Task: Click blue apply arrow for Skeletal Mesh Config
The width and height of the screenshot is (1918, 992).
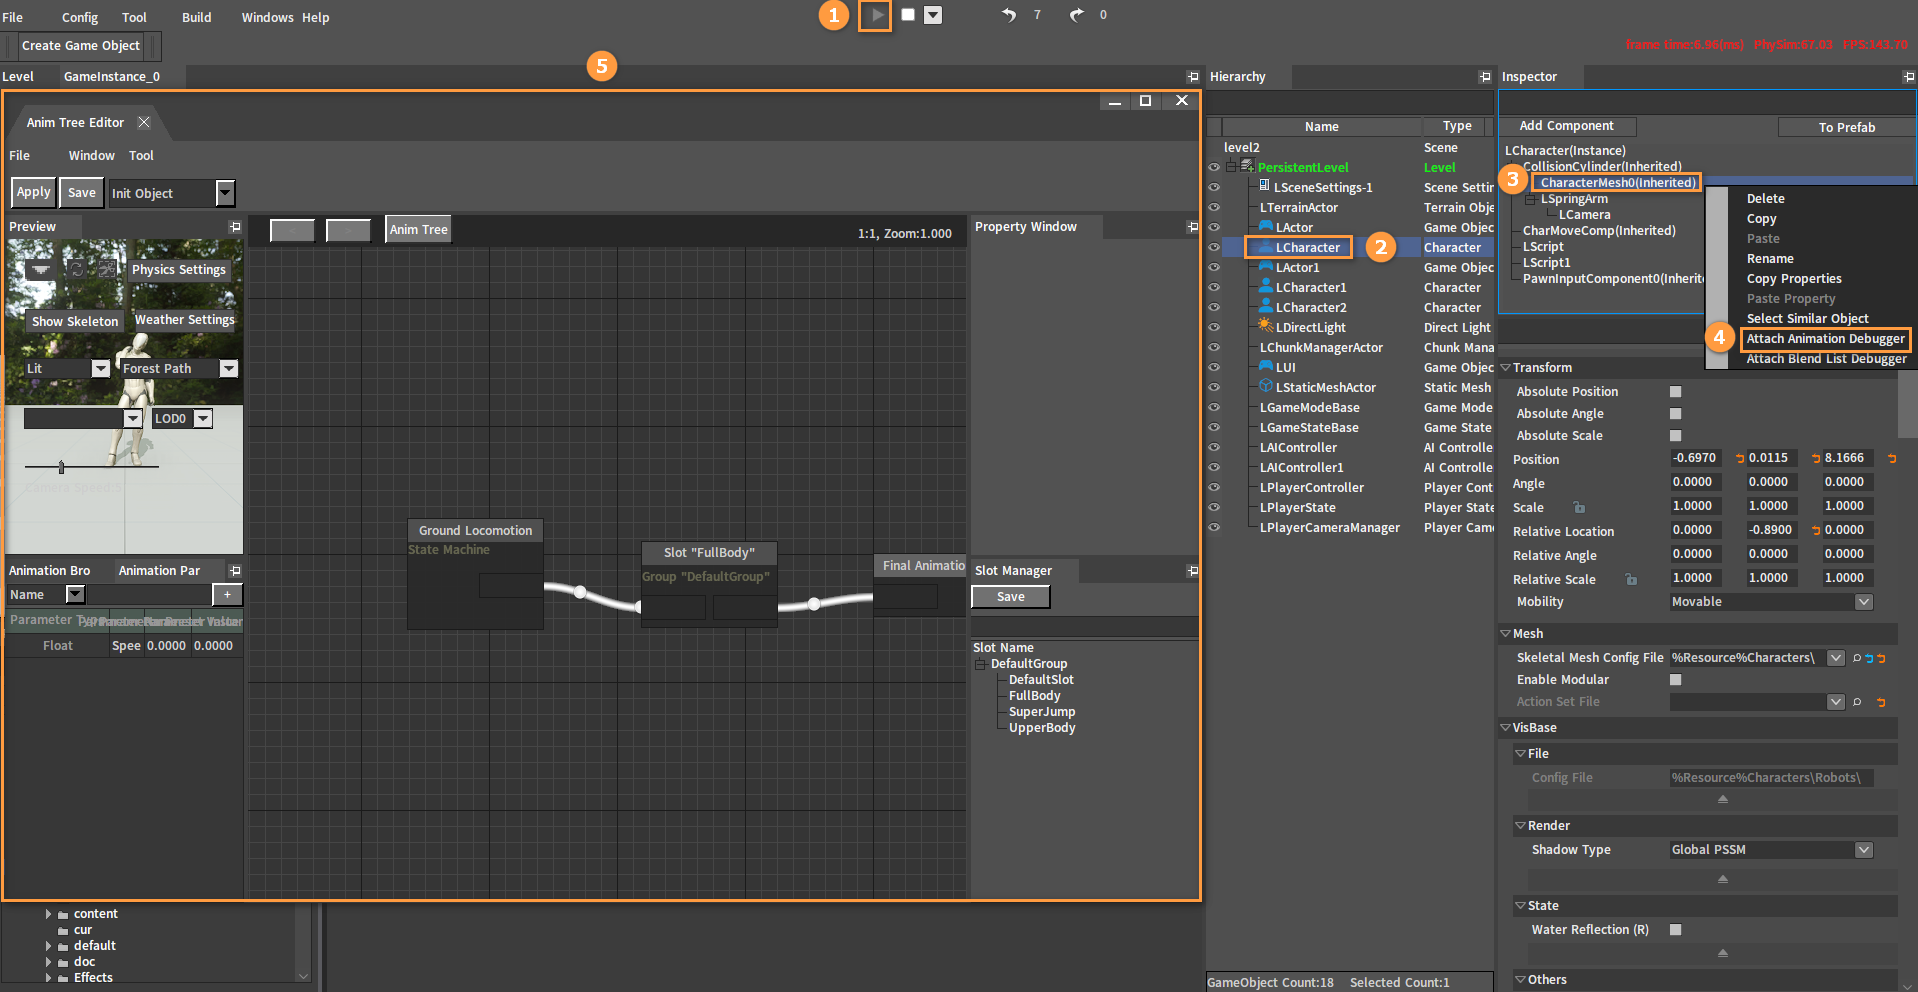Action: 1869,658
